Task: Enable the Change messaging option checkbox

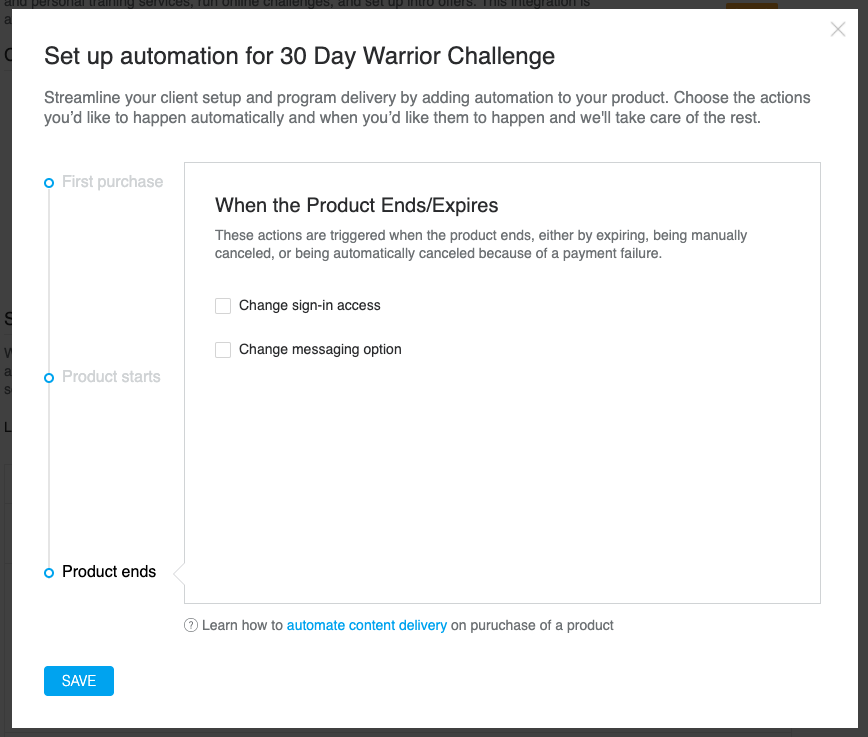Action: point(223,349)
